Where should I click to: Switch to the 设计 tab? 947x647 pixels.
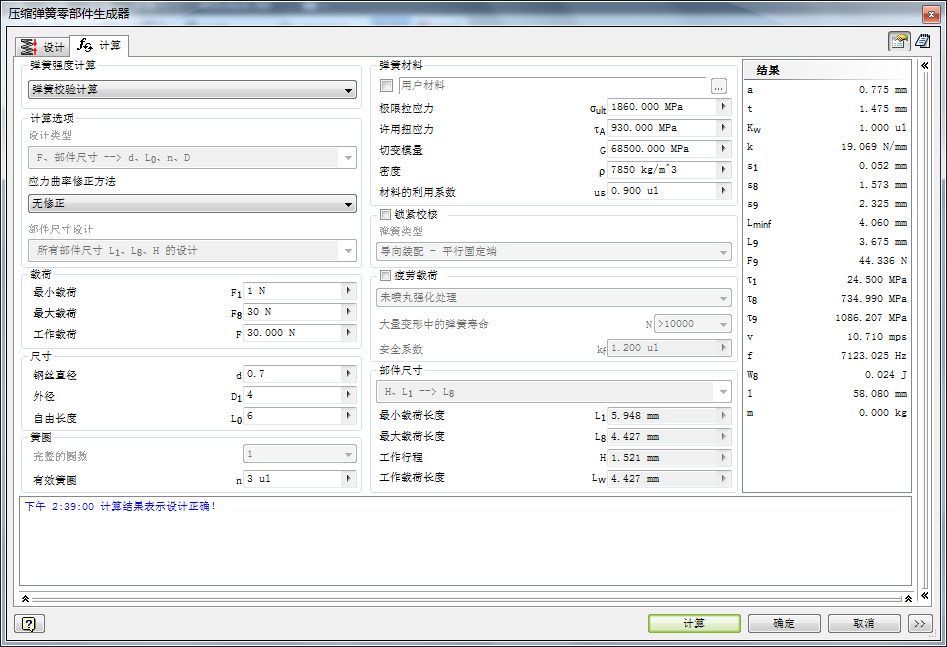coord(42,47)
